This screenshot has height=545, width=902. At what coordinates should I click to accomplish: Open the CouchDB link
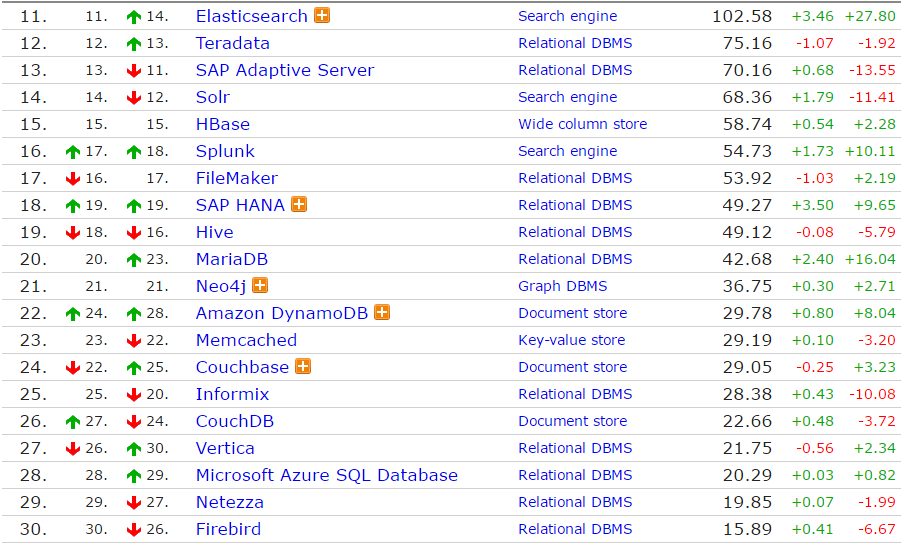tap(235, 421)
